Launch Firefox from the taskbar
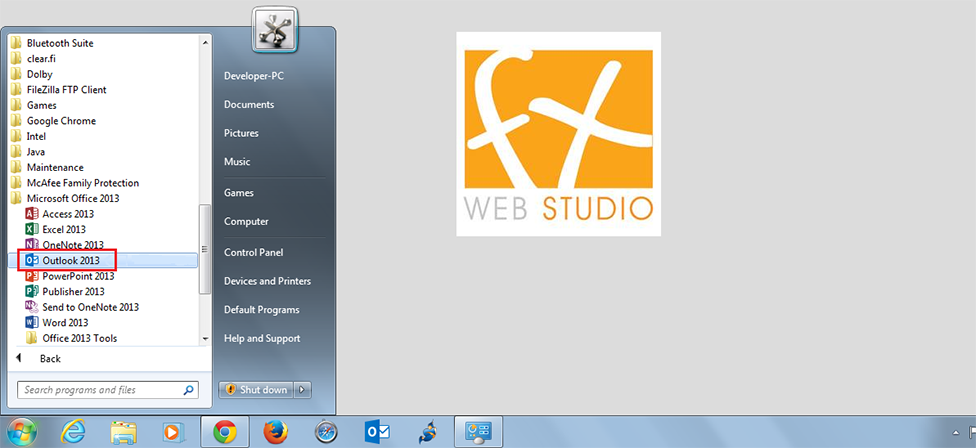976x448 pixels. (x=275, y=432)
